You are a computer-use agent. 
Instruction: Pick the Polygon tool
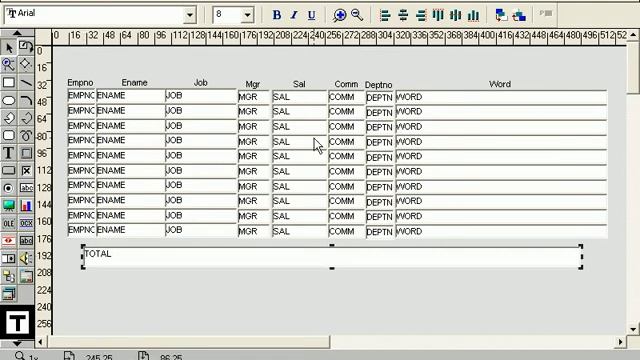click(x=9, y=118)
